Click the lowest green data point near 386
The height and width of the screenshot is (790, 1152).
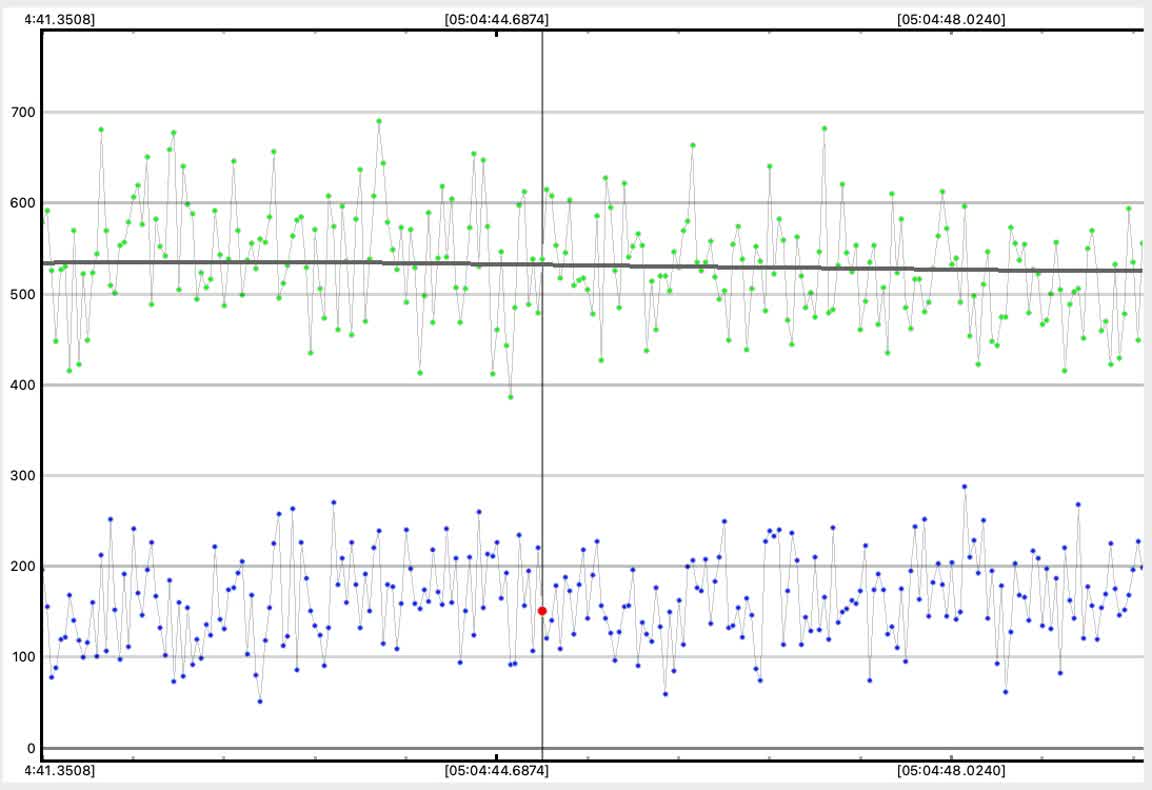510,397
